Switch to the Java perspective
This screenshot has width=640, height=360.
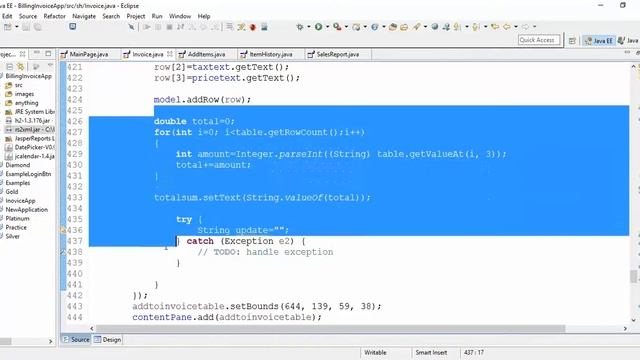pos(628,40)
